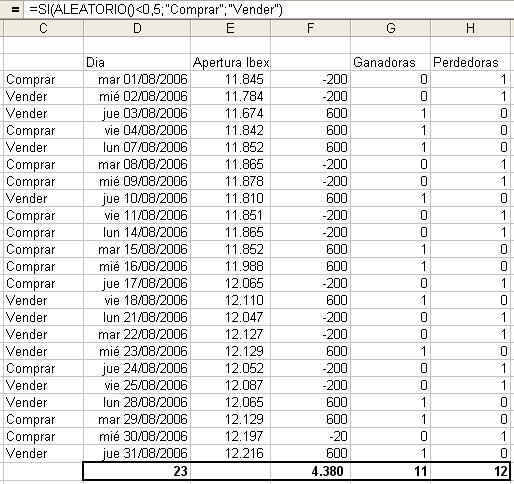Click the Dia header cell
The image size is (514, 484).
click(x=137, y=62)
